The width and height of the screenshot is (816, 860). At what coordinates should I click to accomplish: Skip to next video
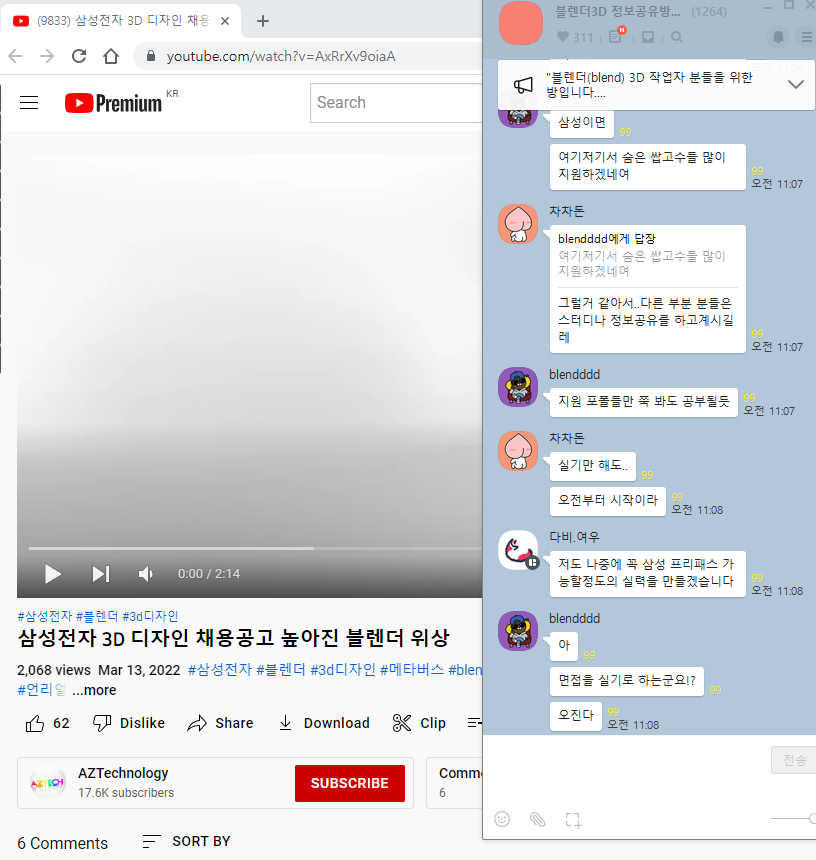click(101, 574)
